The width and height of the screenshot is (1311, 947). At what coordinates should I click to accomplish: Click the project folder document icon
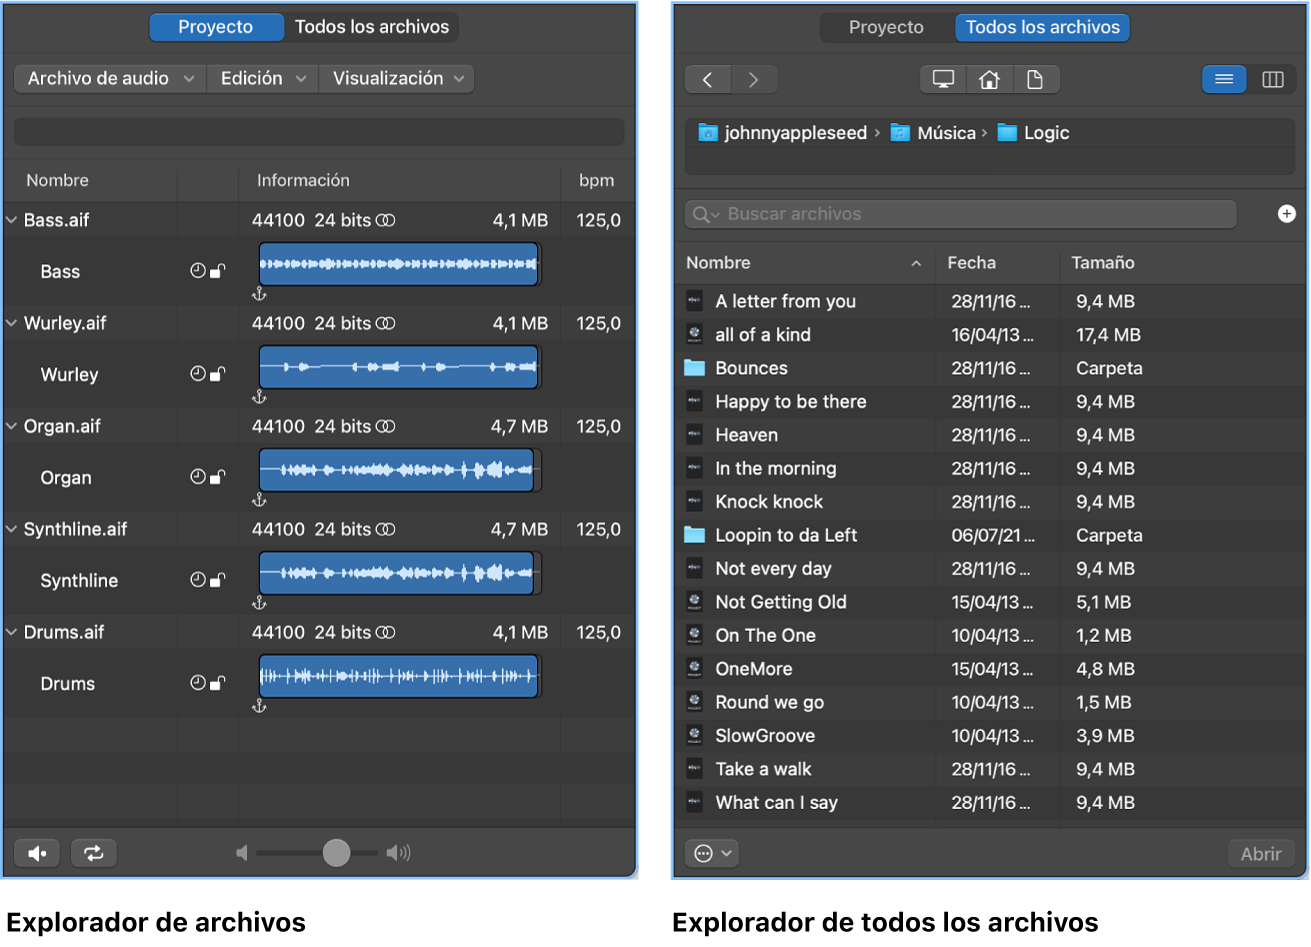(1035, 79)
